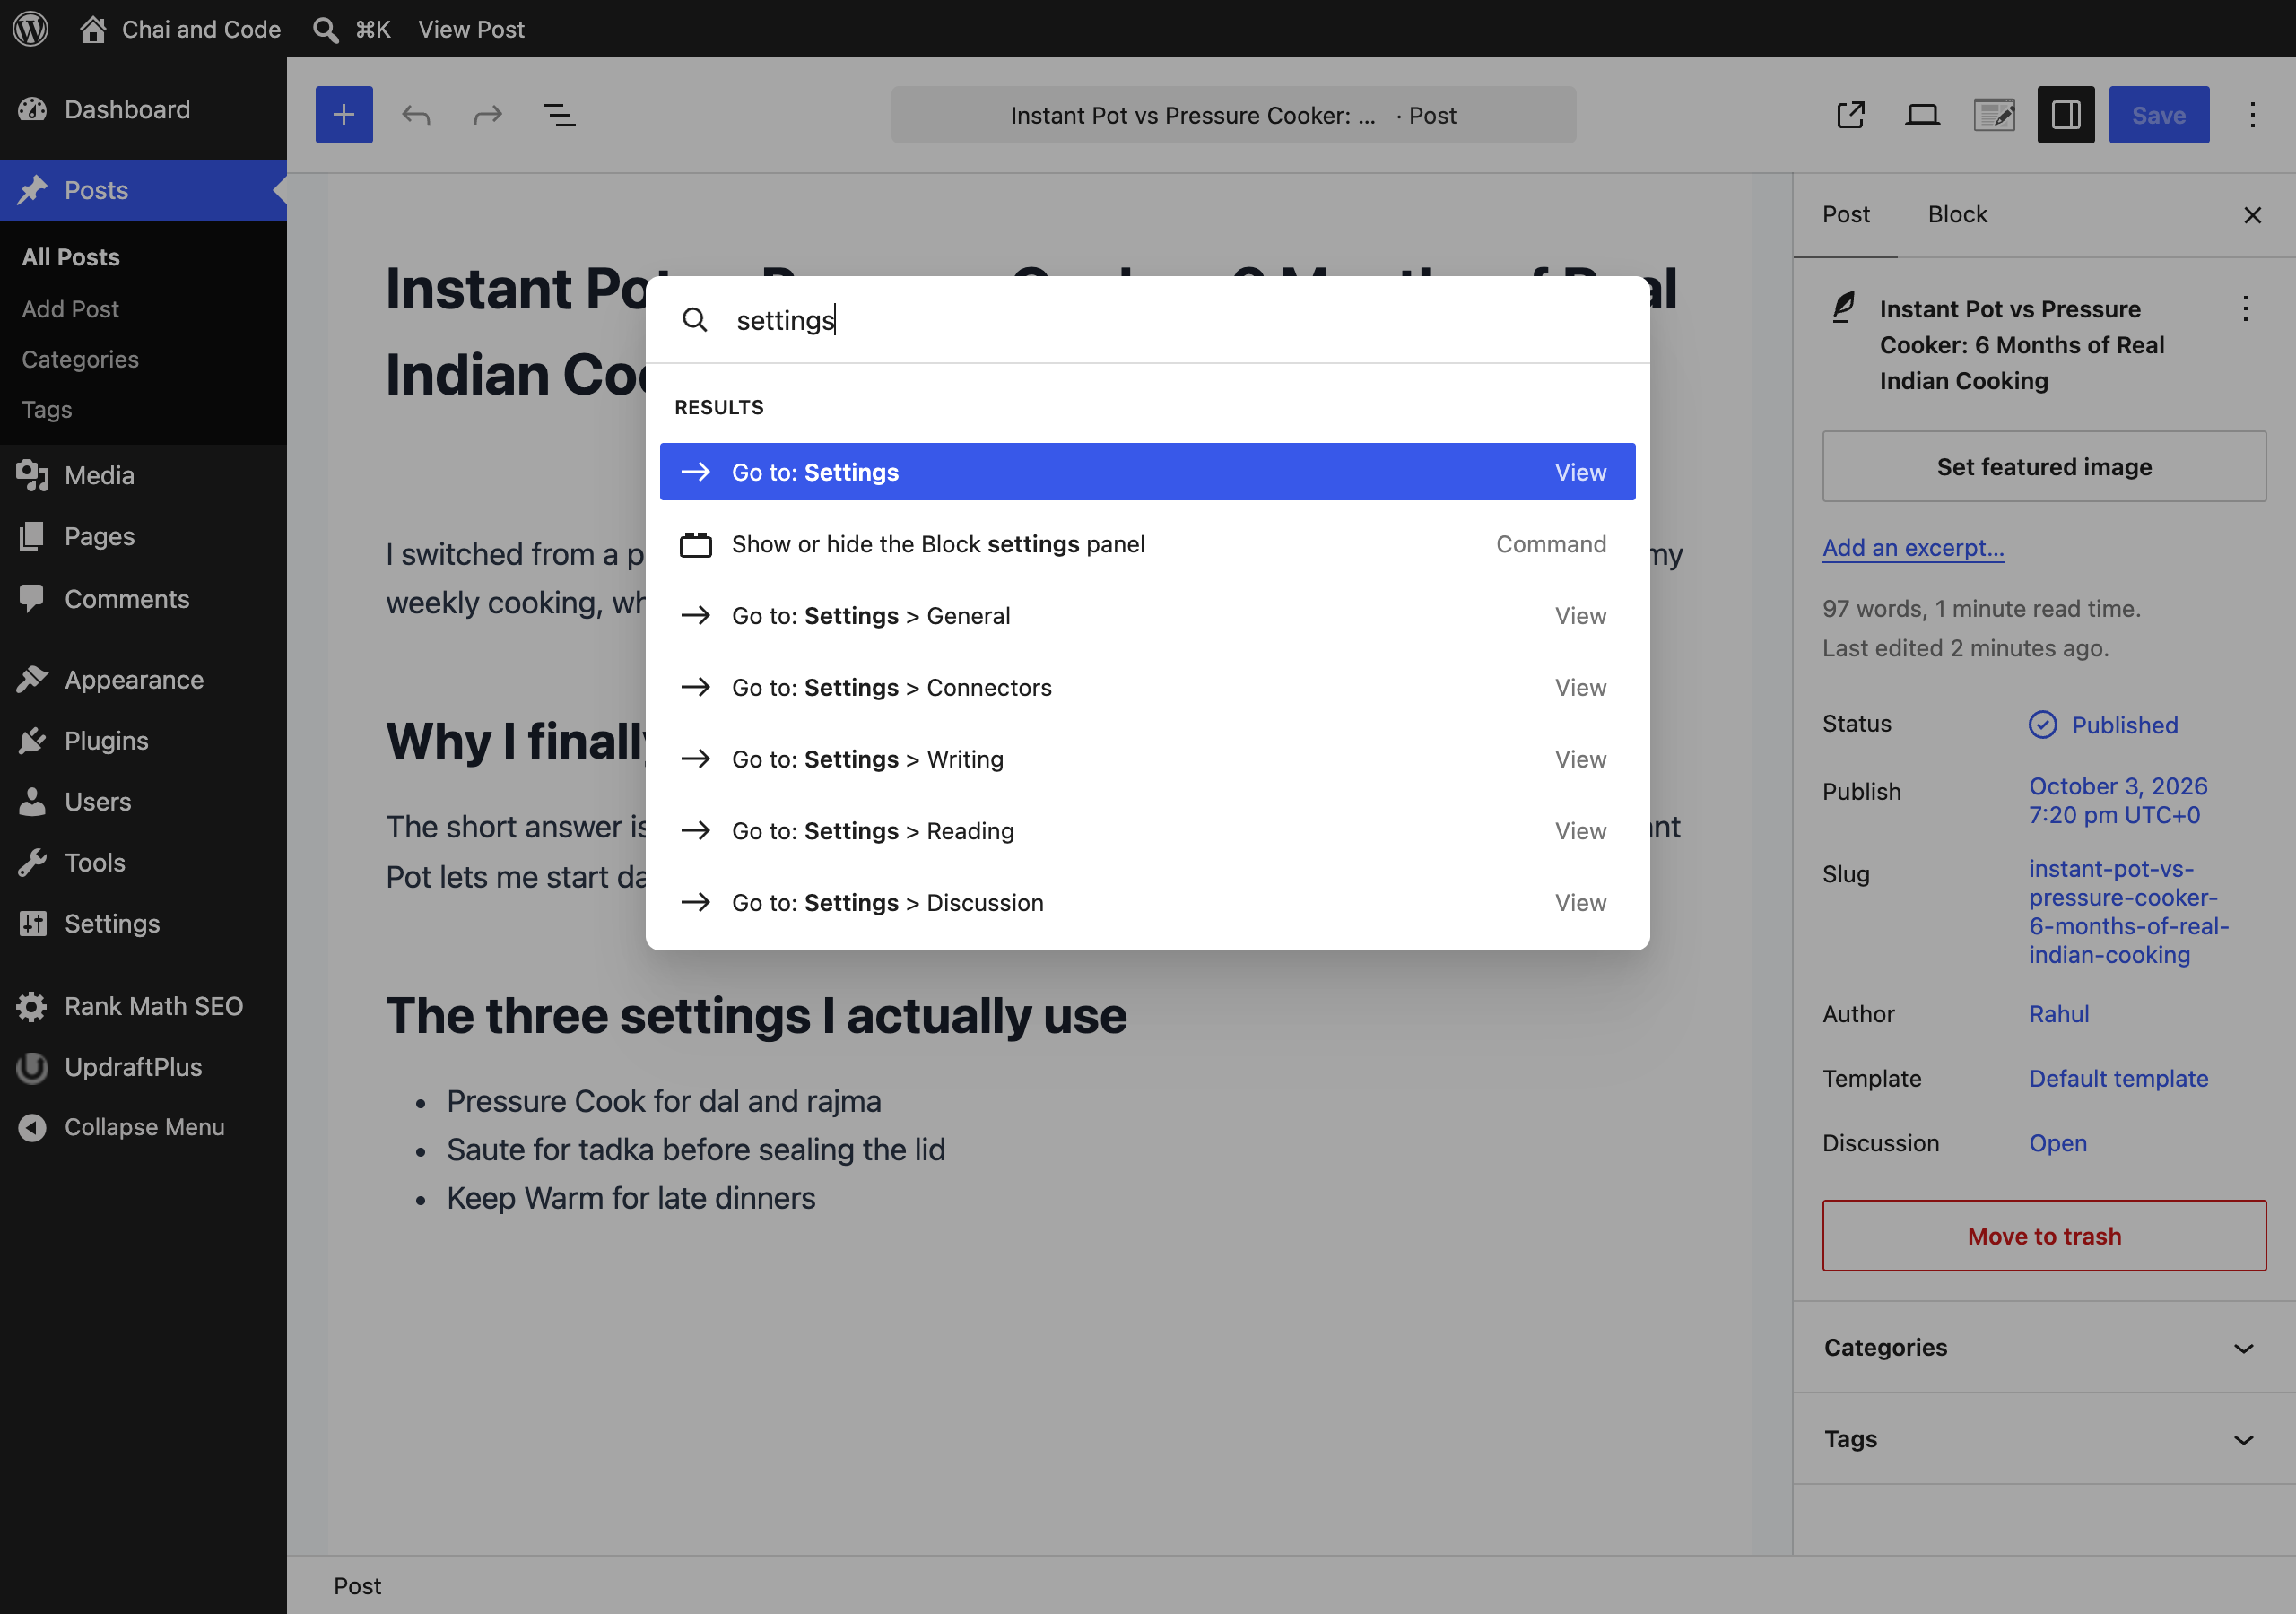
Task: Click the Move to trash button
Action: pyautogui.click(x=2044, y=1236)
